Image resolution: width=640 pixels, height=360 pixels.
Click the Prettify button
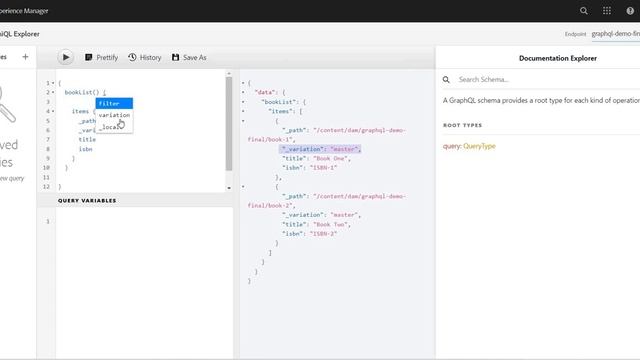(x=101, y=58)
